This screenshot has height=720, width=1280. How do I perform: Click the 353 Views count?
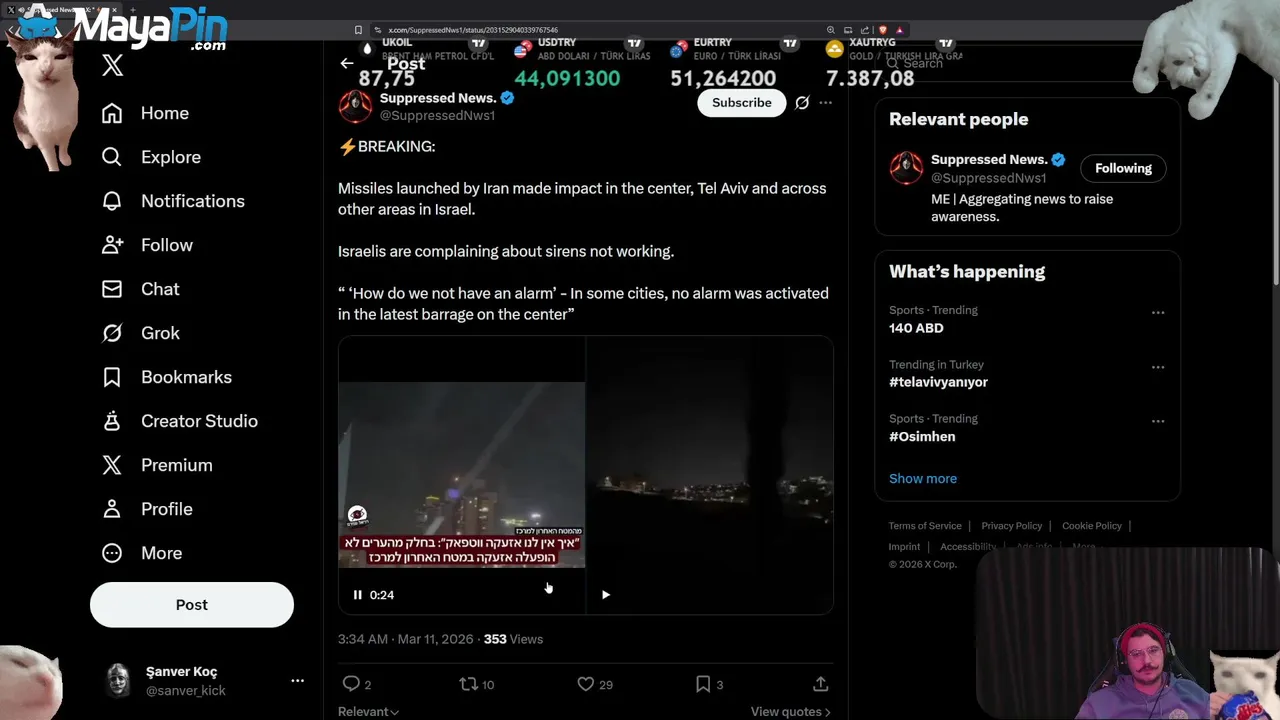click(x=513, y=639)
